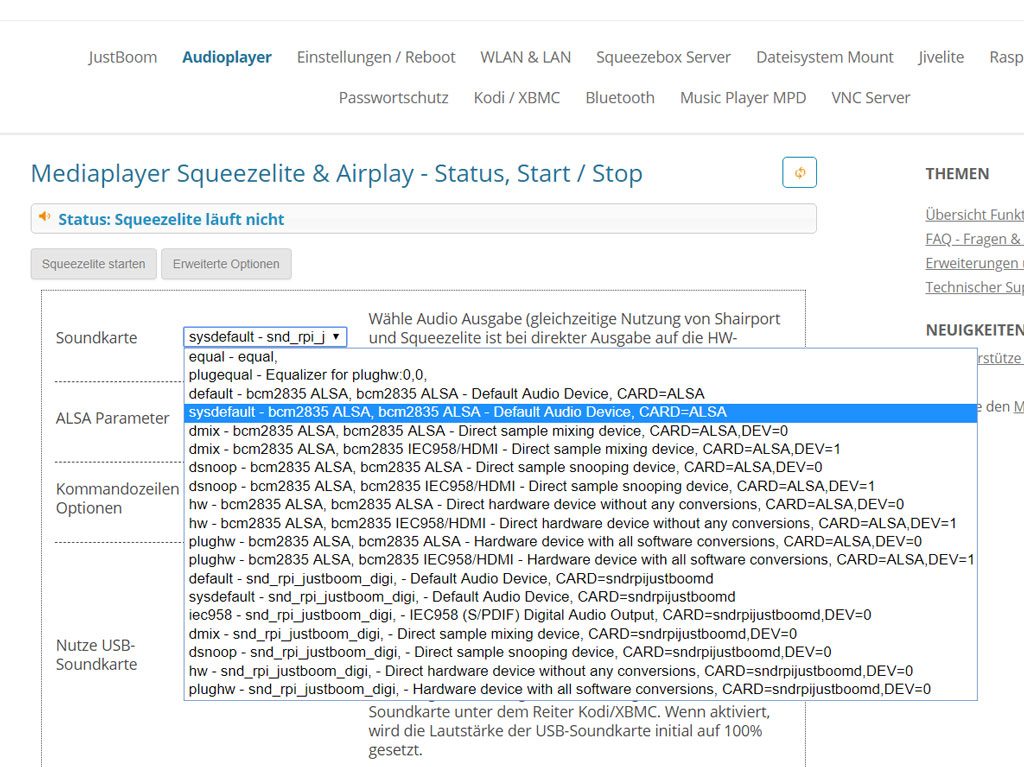The height and width of the screenshot is (767, 1024).
Task: Open Einstellungen / Reboot page
Action: [x=376, y=57]
